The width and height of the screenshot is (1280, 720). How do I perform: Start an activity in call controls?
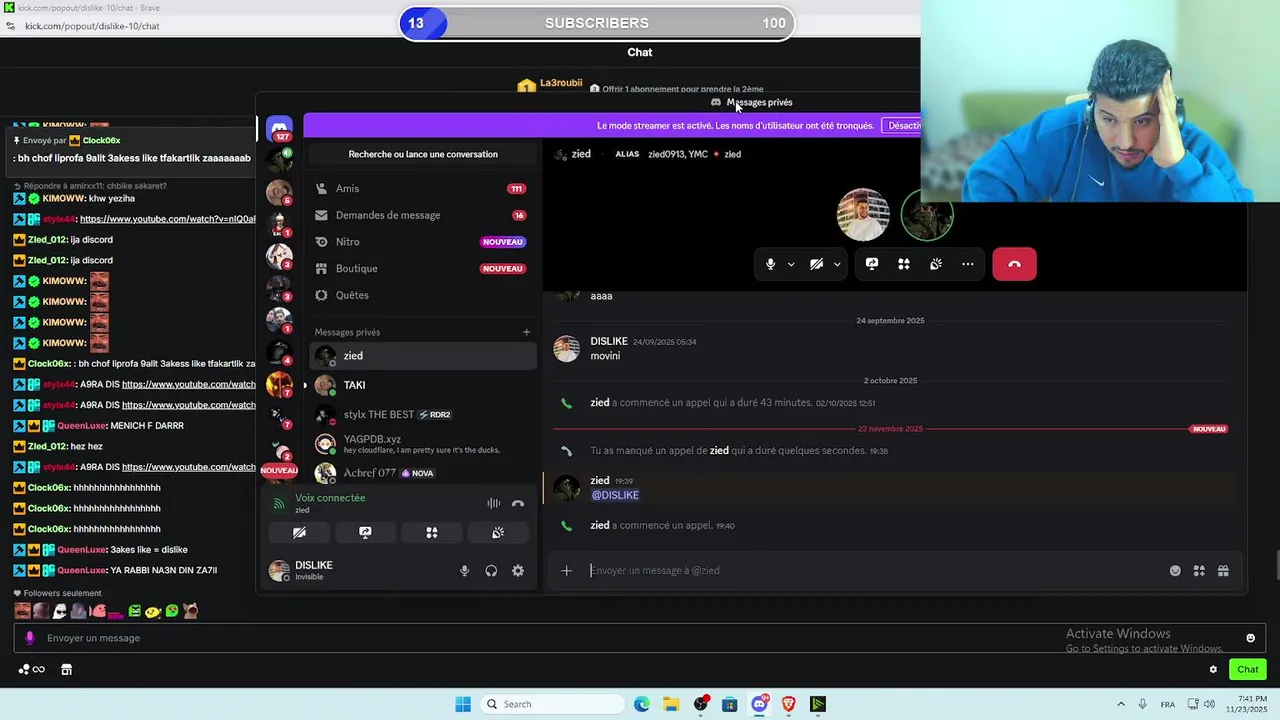pos(904,264)
